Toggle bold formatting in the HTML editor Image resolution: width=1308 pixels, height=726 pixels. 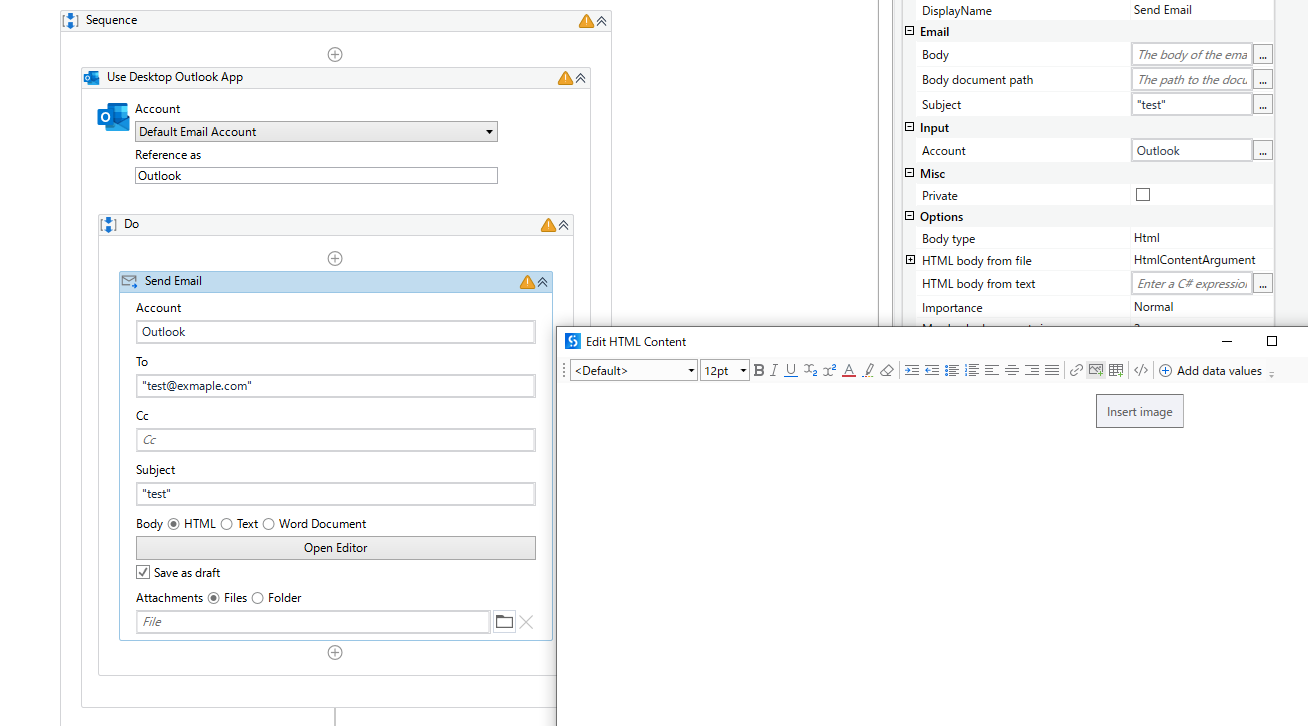[x=759, y=370]
